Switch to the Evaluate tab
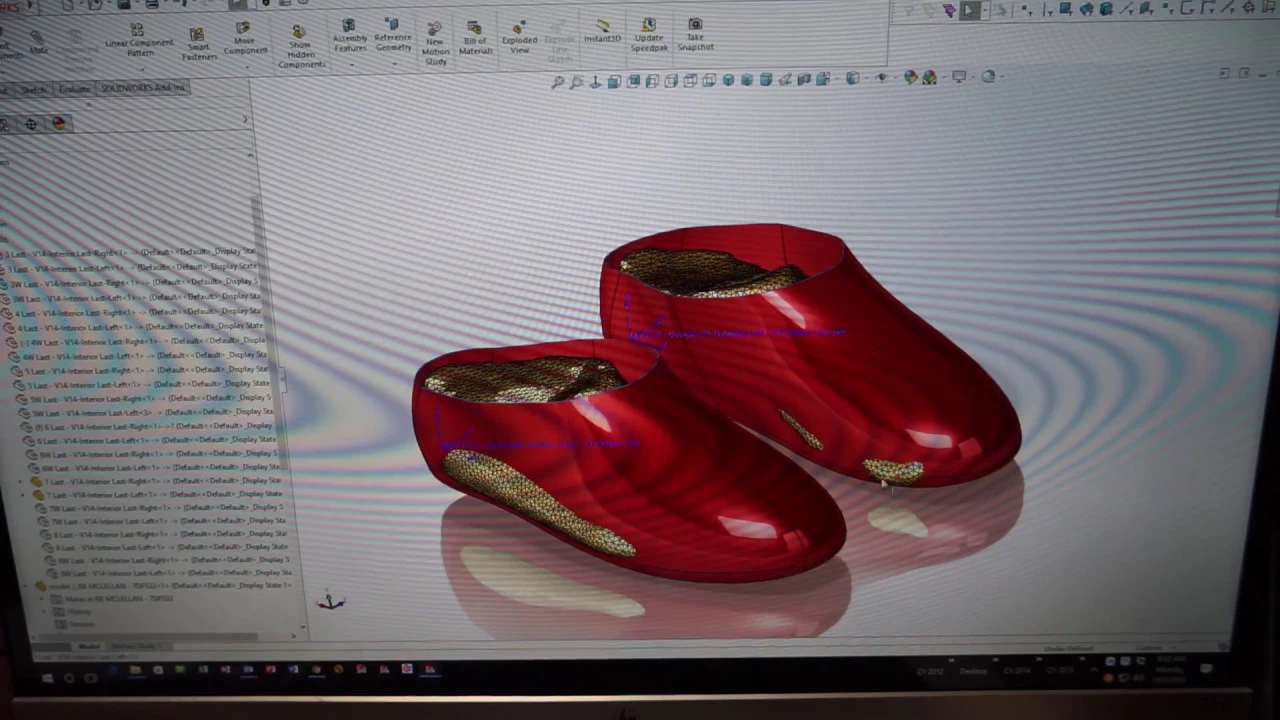The height and width of the screenshot is (720, 1280). pos(74,89)
